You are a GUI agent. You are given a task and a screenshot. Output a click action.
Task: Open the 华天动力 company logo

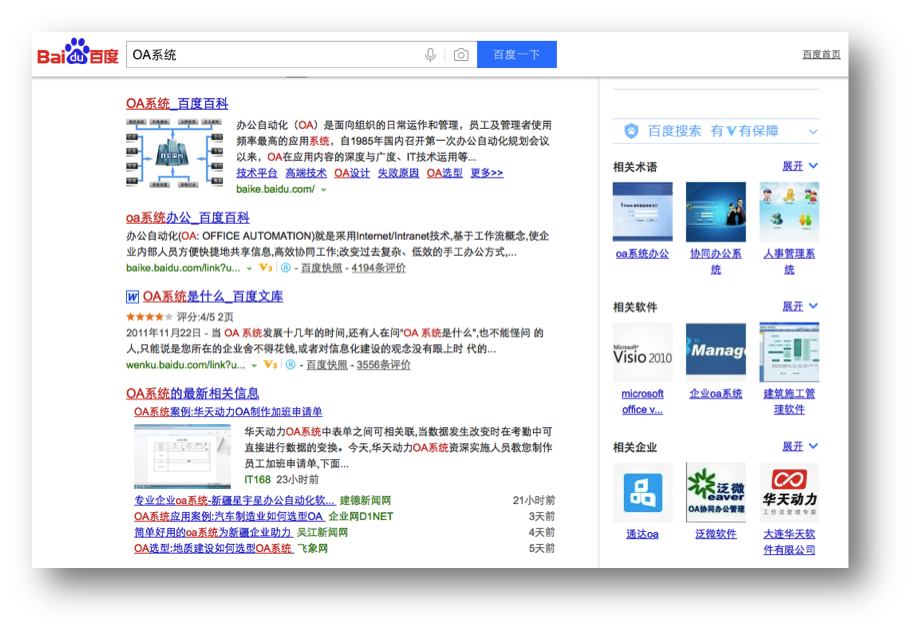tap(789, 493)
